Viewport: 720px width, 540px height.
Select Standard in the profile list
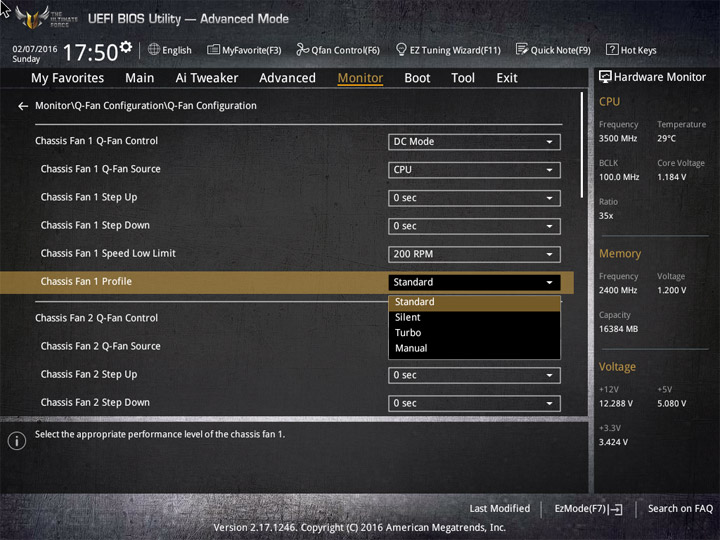[474, 302]
